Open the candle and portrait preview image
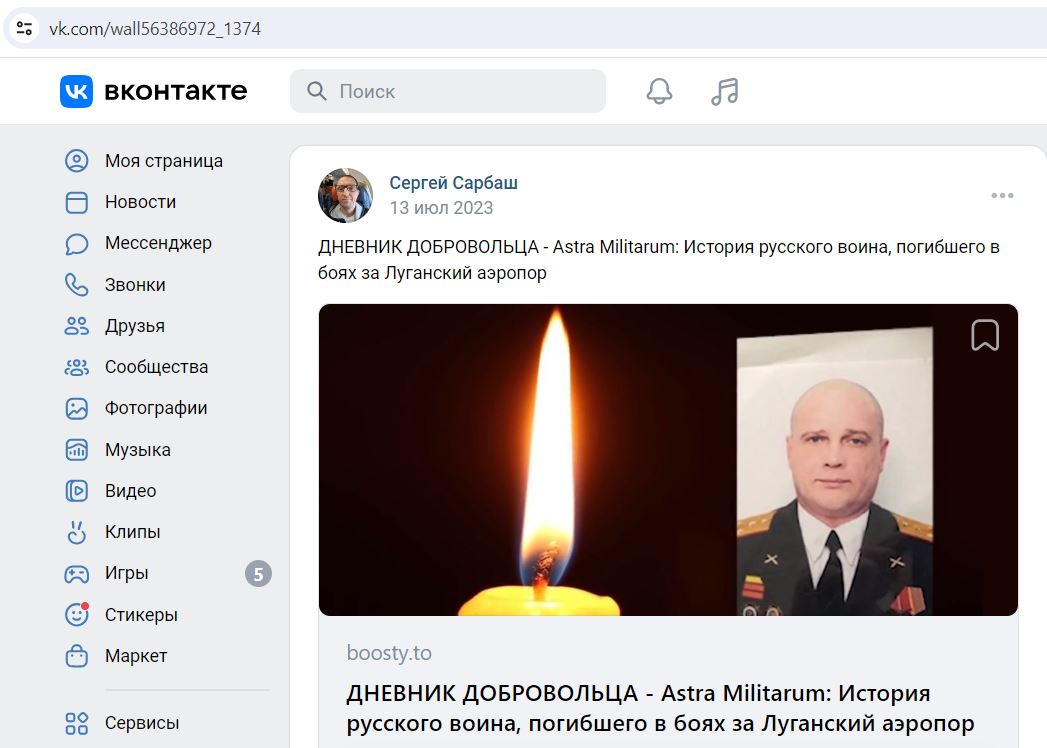The width and height of the screenshot is (1047, 748). [x=668, y=459]
